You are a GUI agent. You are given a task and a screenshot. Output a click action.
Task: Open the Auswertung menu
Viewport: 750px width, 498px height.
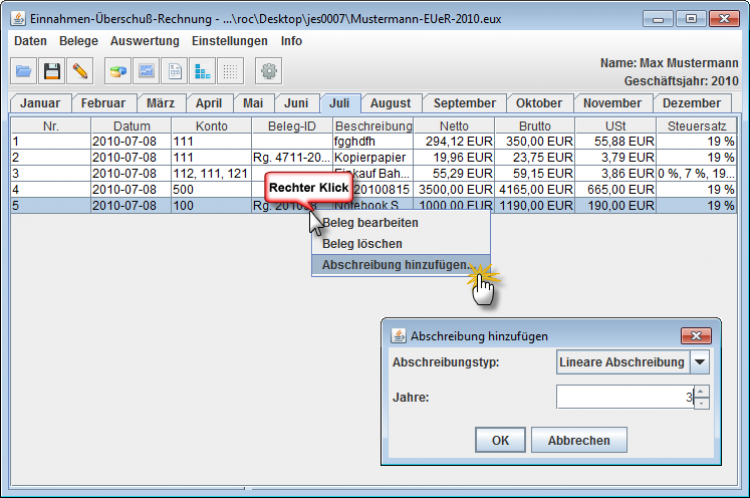click(x=145, y=41)
